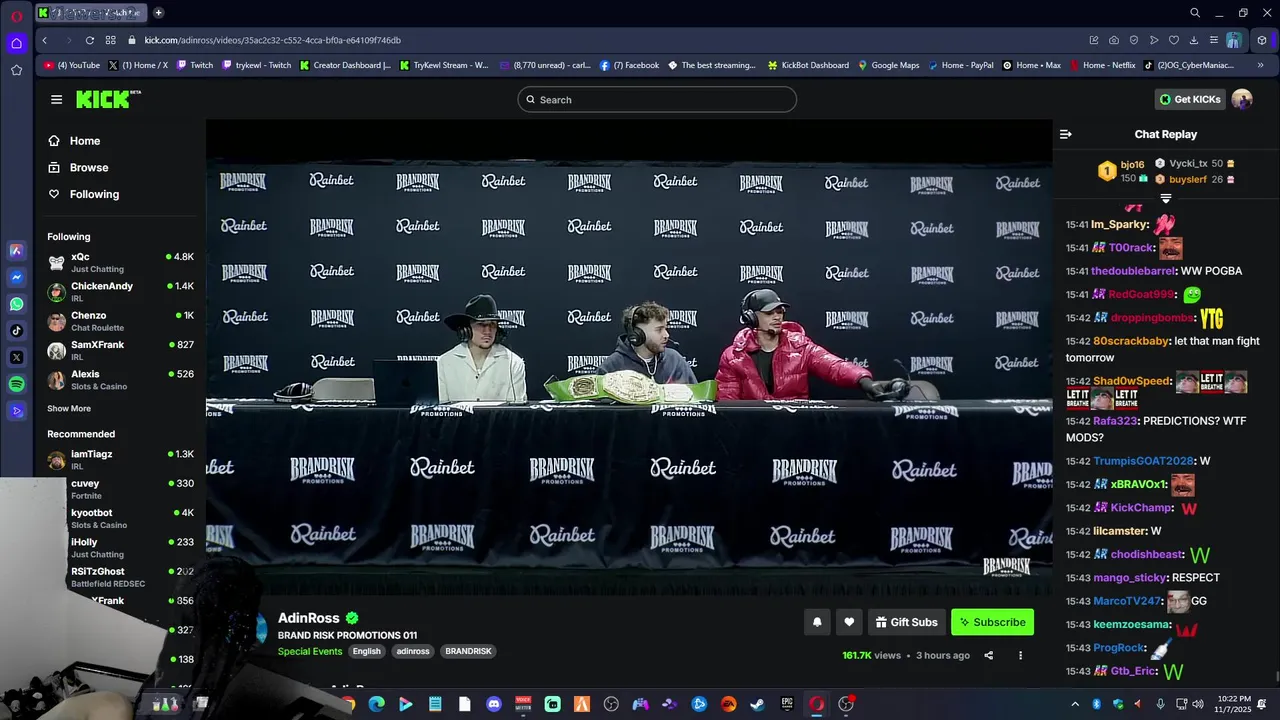Click the Opera browser menu logo
Screen dimensions: 1280x720
pyautogui.click(x=16, y=16)
